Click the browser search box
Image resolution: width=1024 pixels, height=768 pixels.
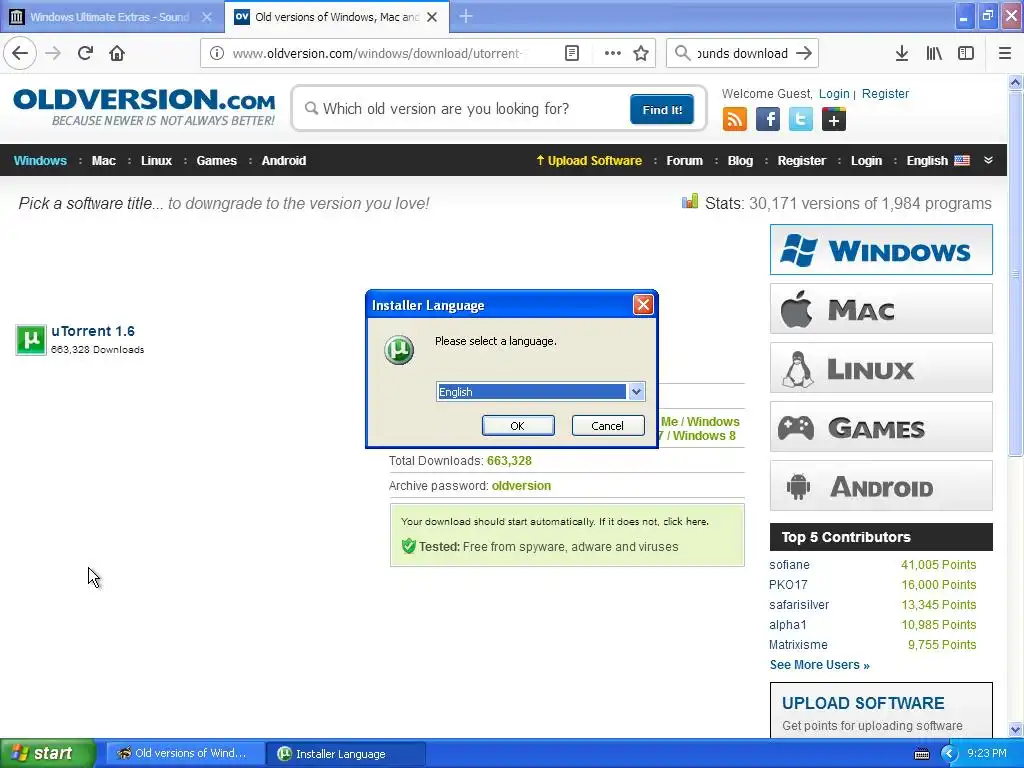click(742, 53)
